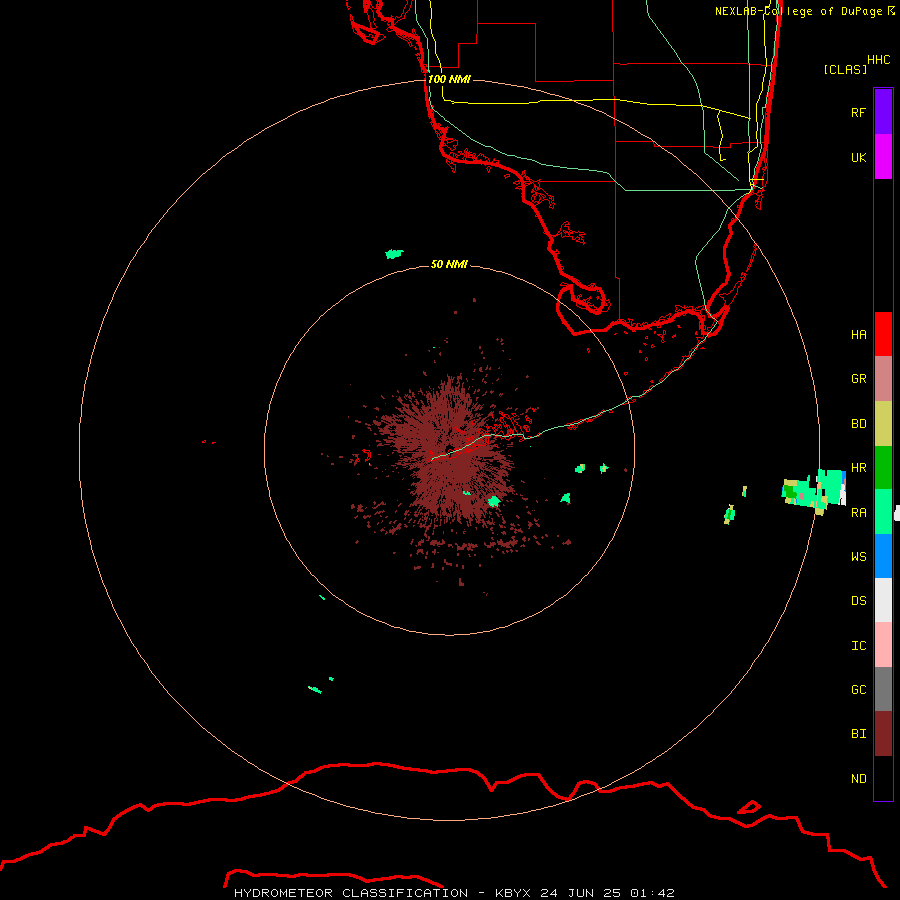The width and height of the screenshot is (900, 900).
Task: Click the green rain echo above the 50 NMI label
Action: click(394, 254)
